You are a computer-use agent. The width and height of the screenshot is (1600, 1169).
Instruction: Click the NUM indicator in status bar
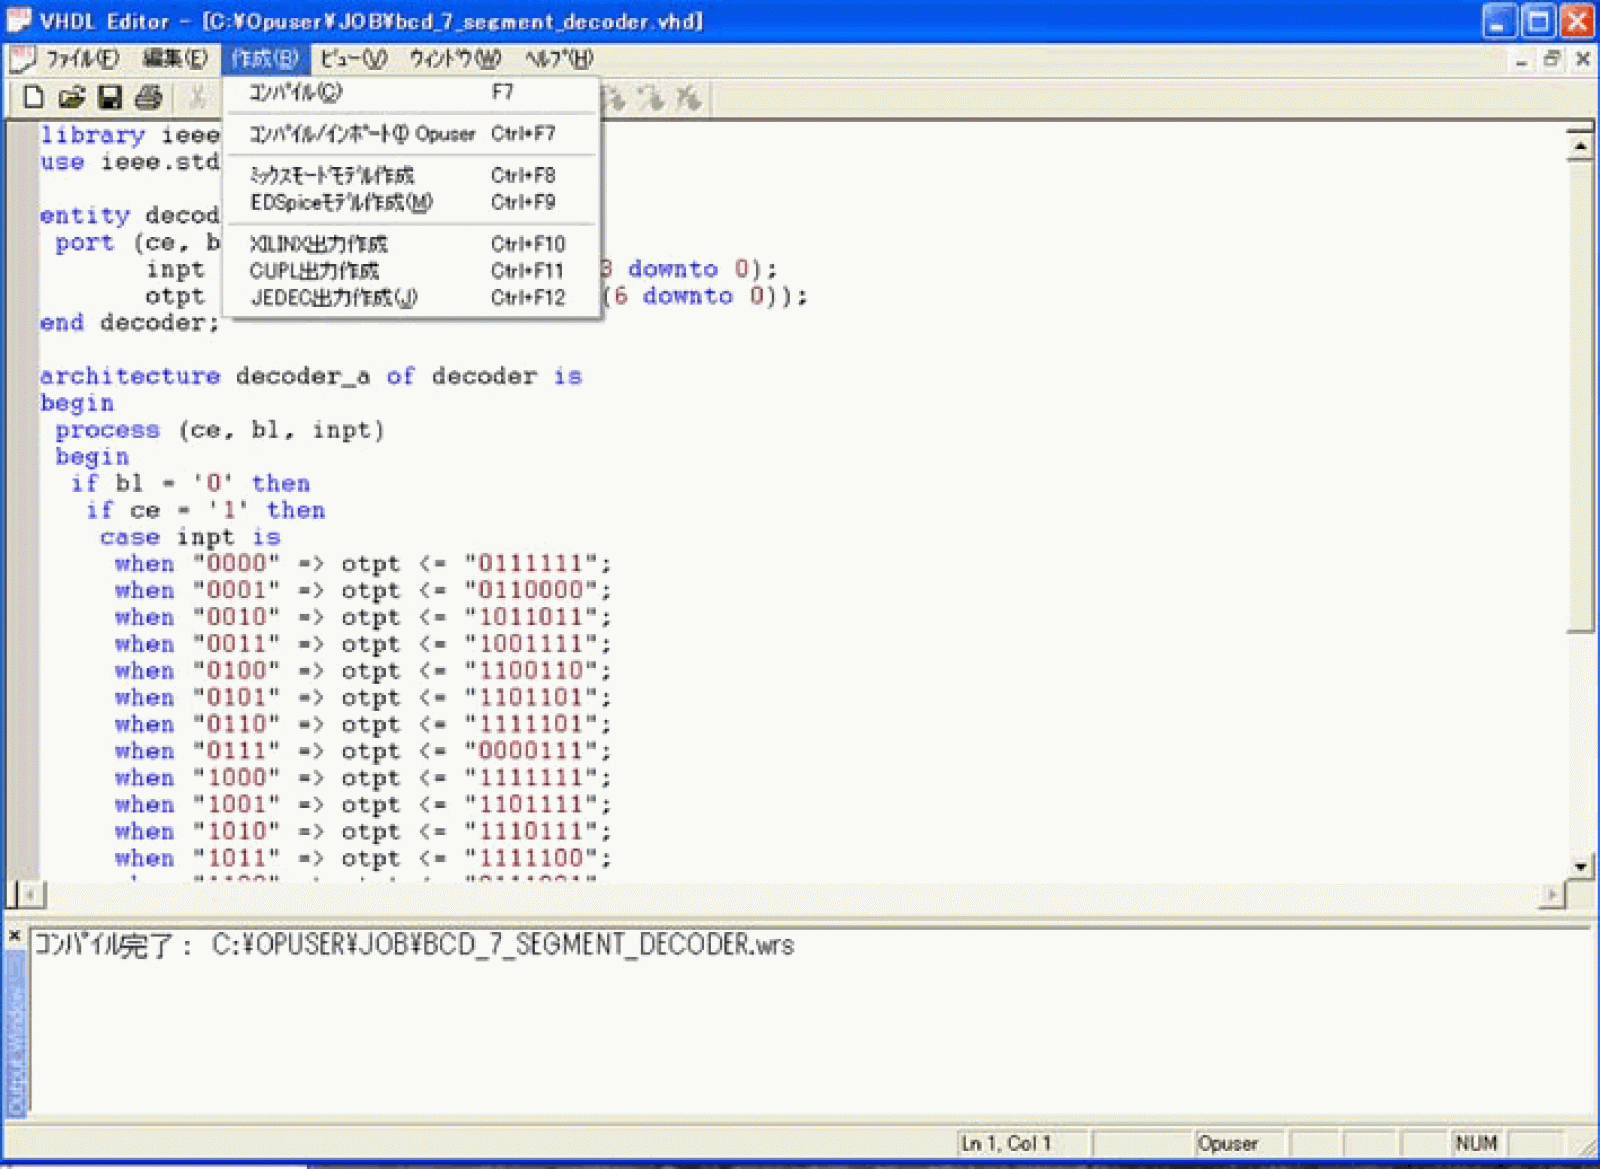[x=1476, y=1143]
